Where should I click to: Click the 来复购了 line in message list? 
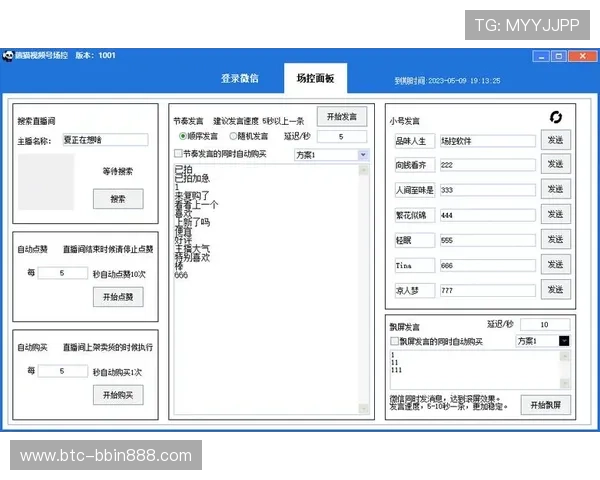[x=192, y=196]
